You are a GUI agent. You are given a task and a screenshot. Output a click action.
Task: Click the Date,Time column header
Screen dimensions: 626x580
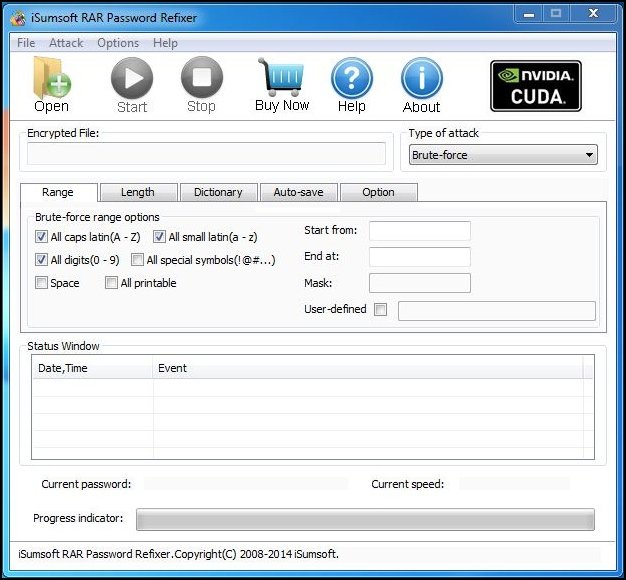pos(92,368)
